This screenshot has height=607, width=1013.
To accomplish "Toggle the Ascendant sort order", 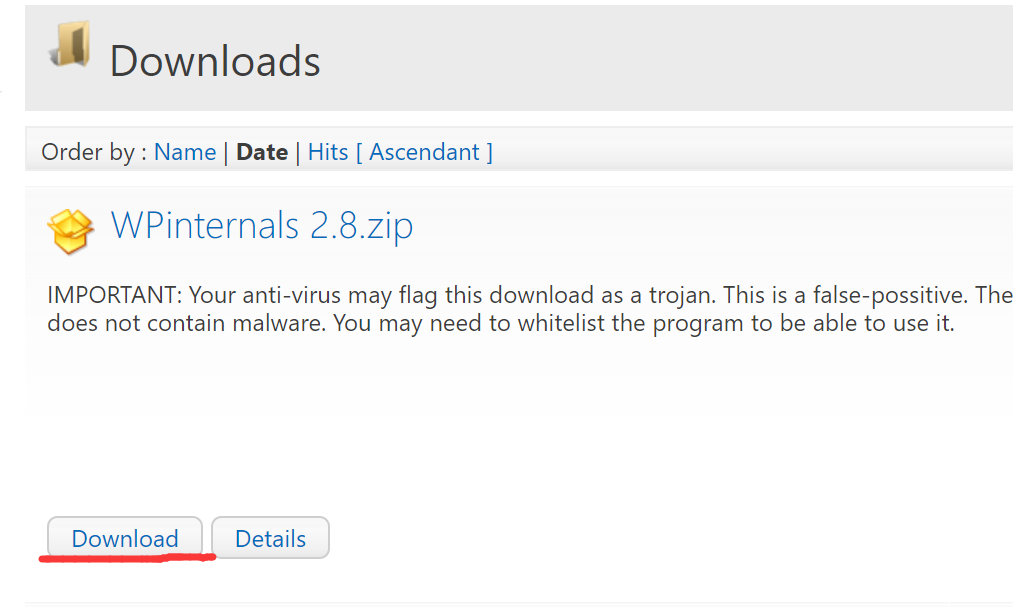I will 430,152.
